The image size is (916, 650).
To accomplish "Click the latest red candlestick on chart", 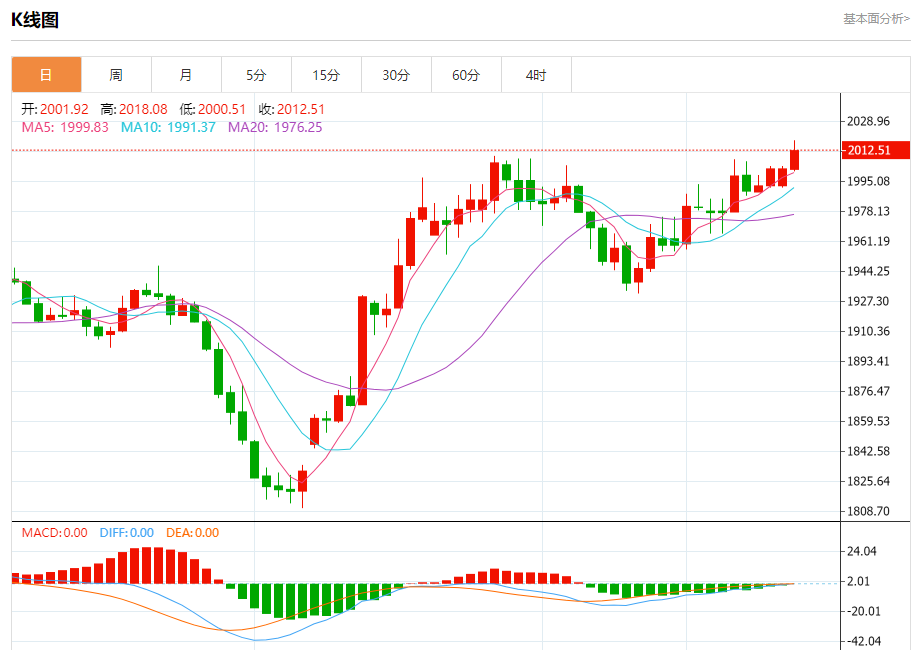I will click(795, 159).
